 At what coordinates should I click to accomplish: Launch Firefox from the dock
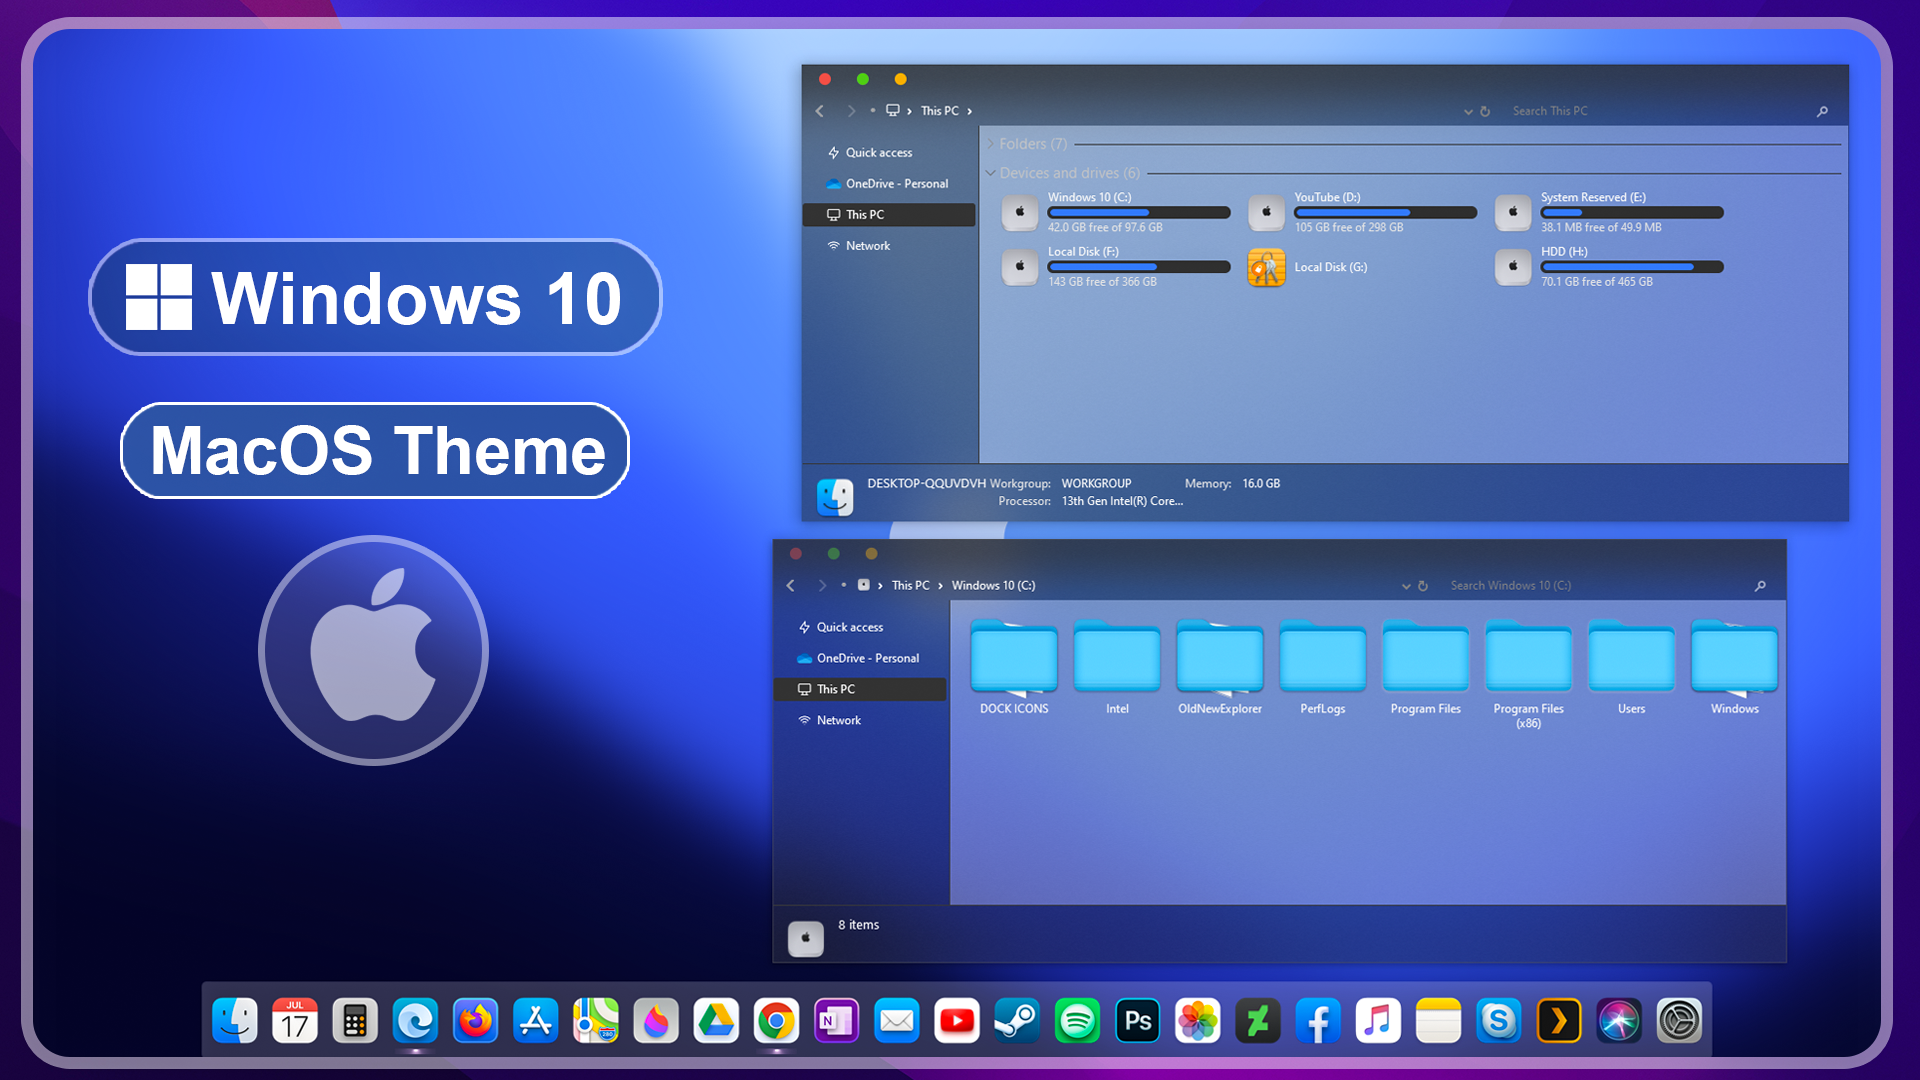[475, 1021]
